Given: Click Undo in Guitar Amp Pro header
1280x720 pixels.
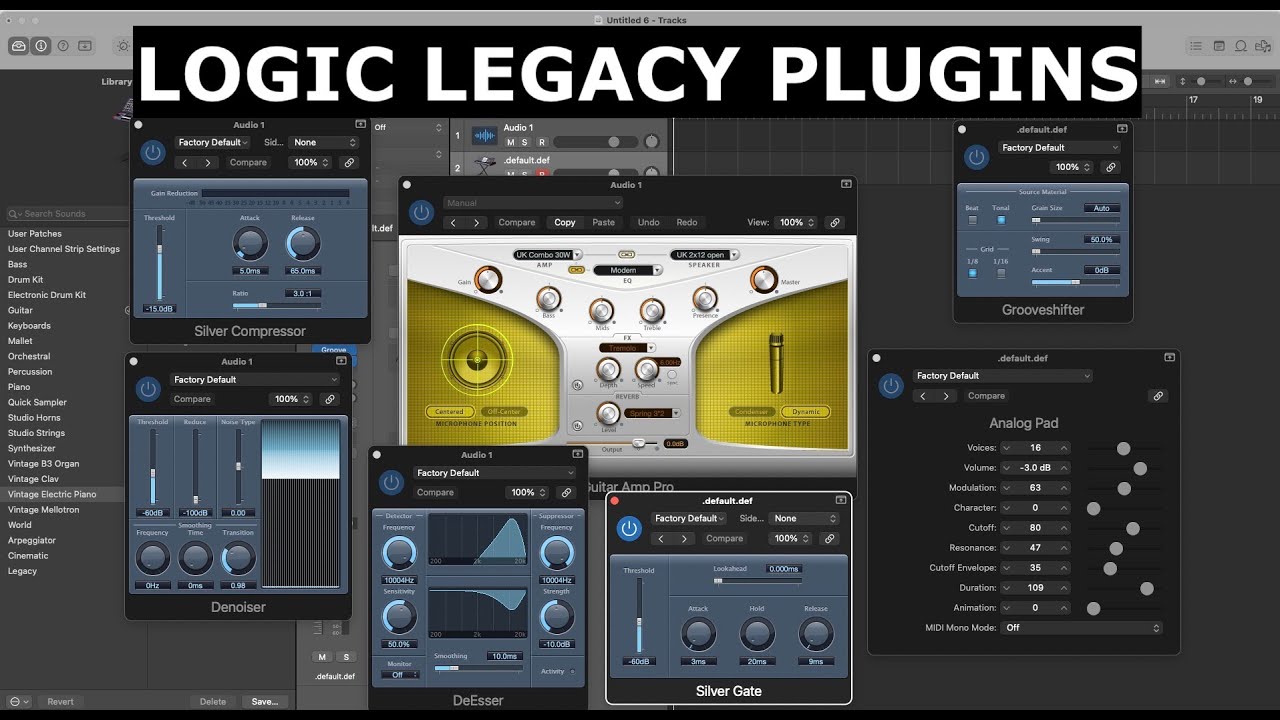Looking at the screenshot, I should [x=649, y=222].
